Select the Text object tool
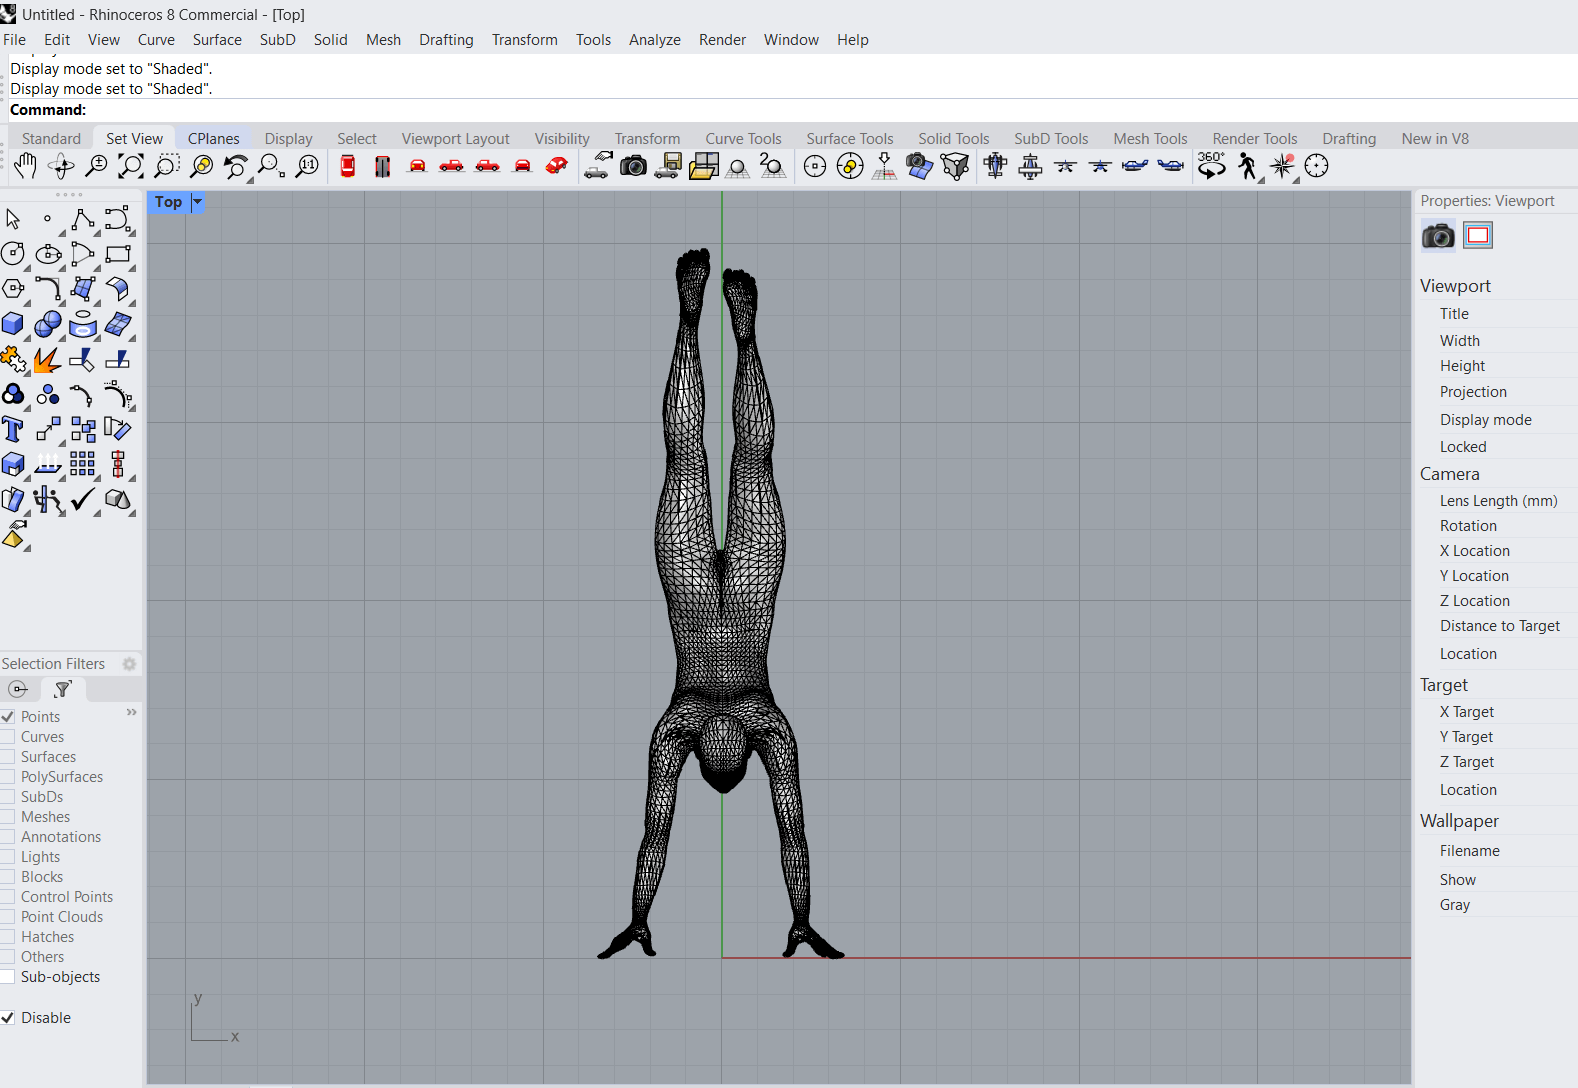 coord(13,430)
